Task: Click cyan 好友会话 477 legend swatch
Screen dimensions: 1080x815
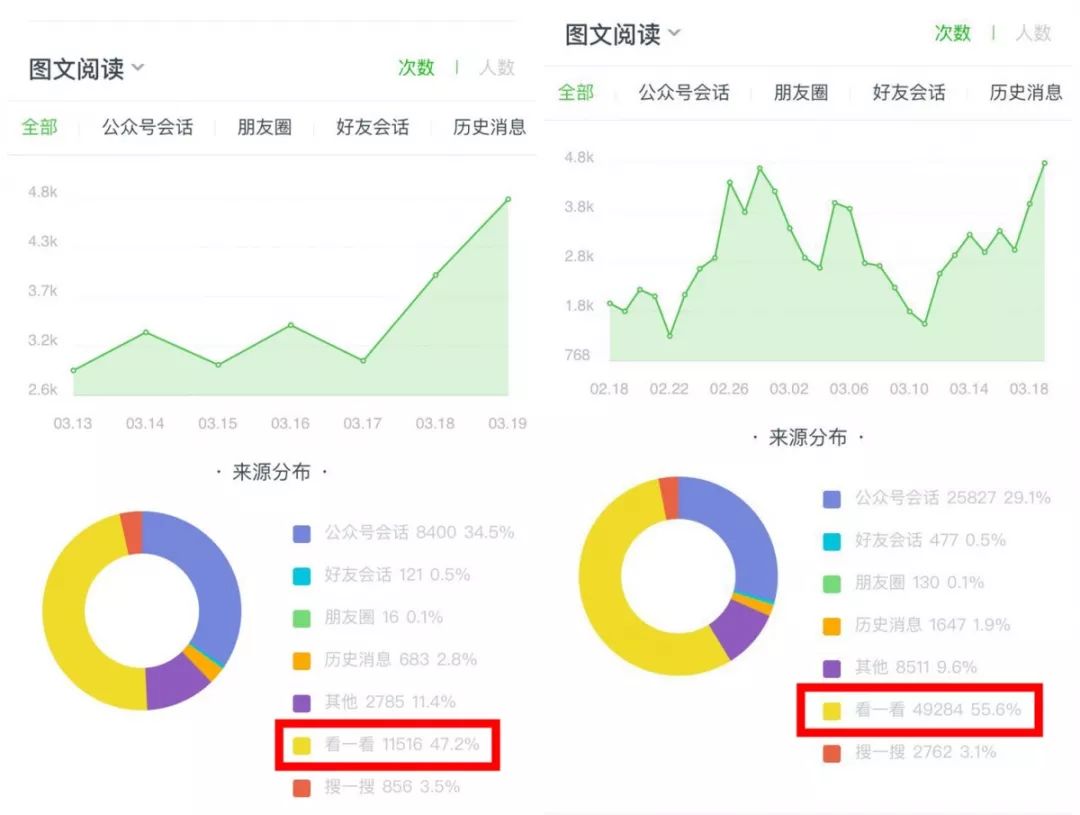Action: click(x=832, y=541)
